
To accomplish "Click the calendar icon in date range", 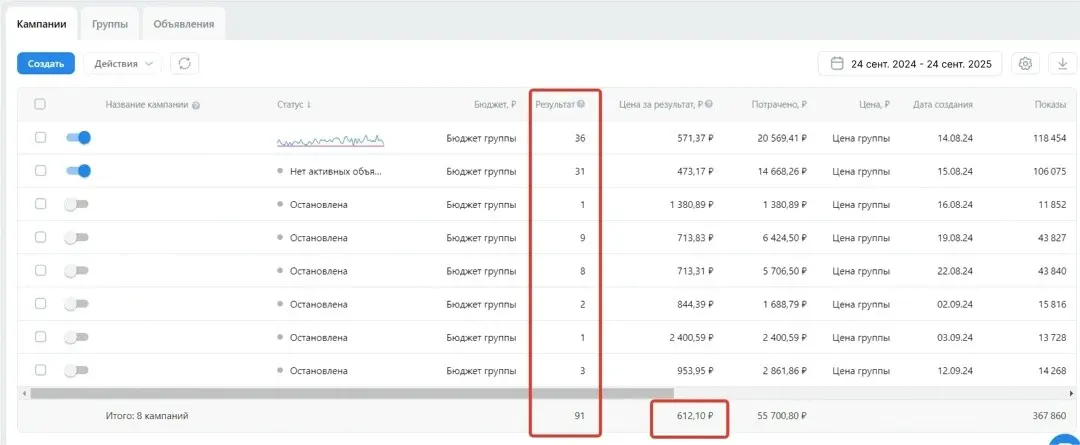I will coord(837,63).
